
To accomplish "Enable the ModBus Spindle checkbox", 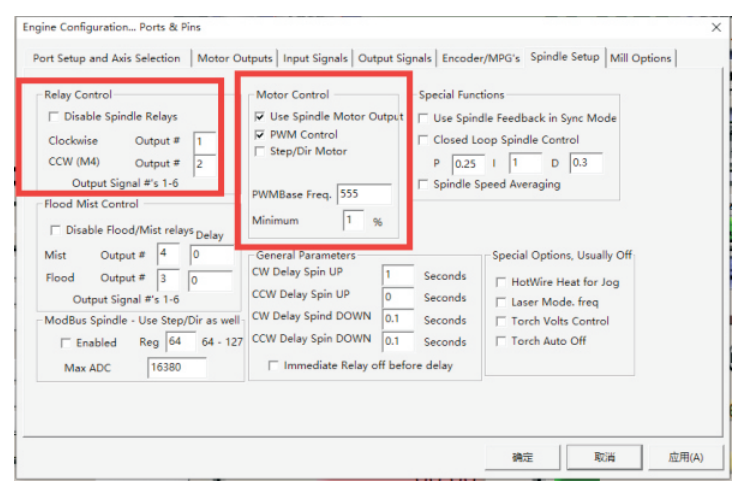I will coord(66,343).
